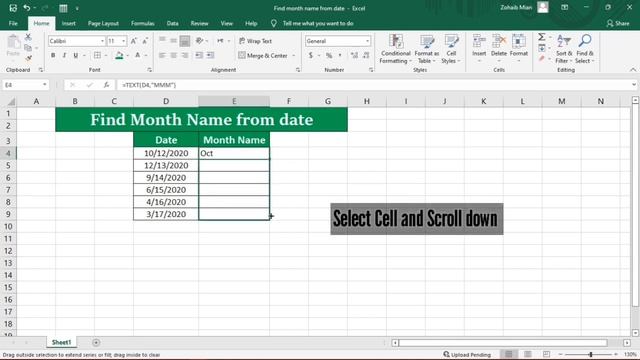
Task: Click the Share button
Action: point(618,23)
